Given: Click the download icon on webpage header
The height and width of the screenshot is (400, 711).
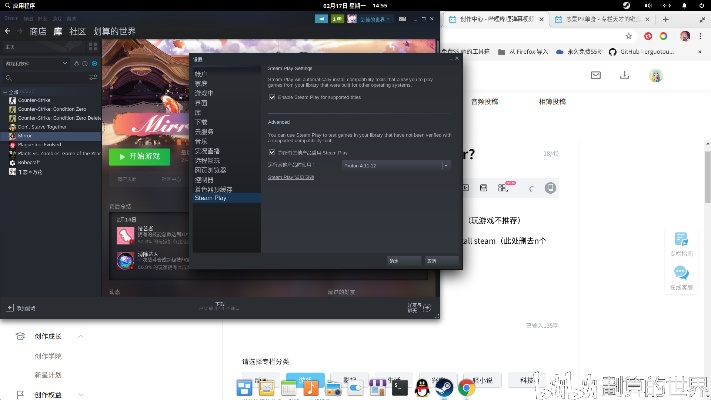Looking at the screenshot, I should coord(625,75).
